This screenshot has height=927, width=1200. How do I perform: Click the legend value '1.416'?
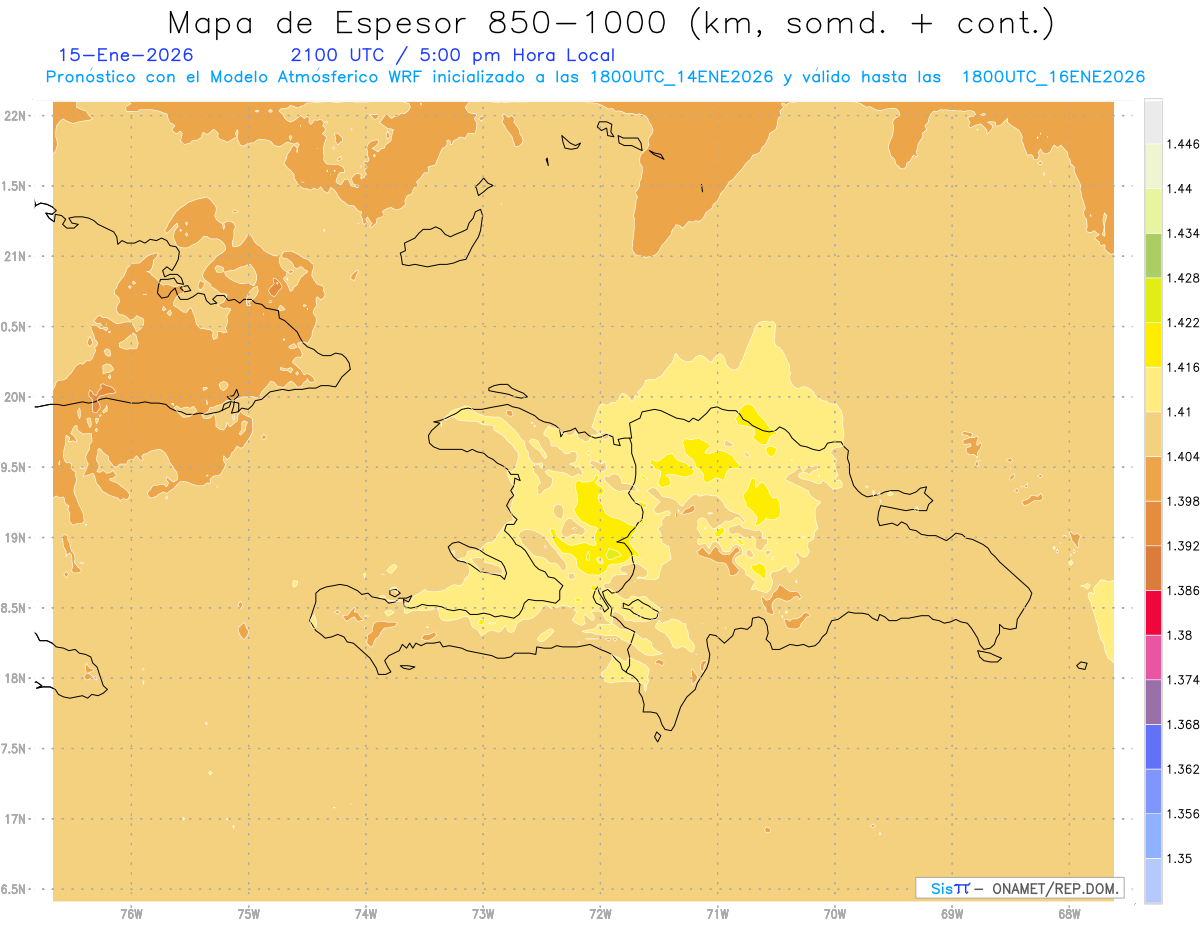(1183, 367)
